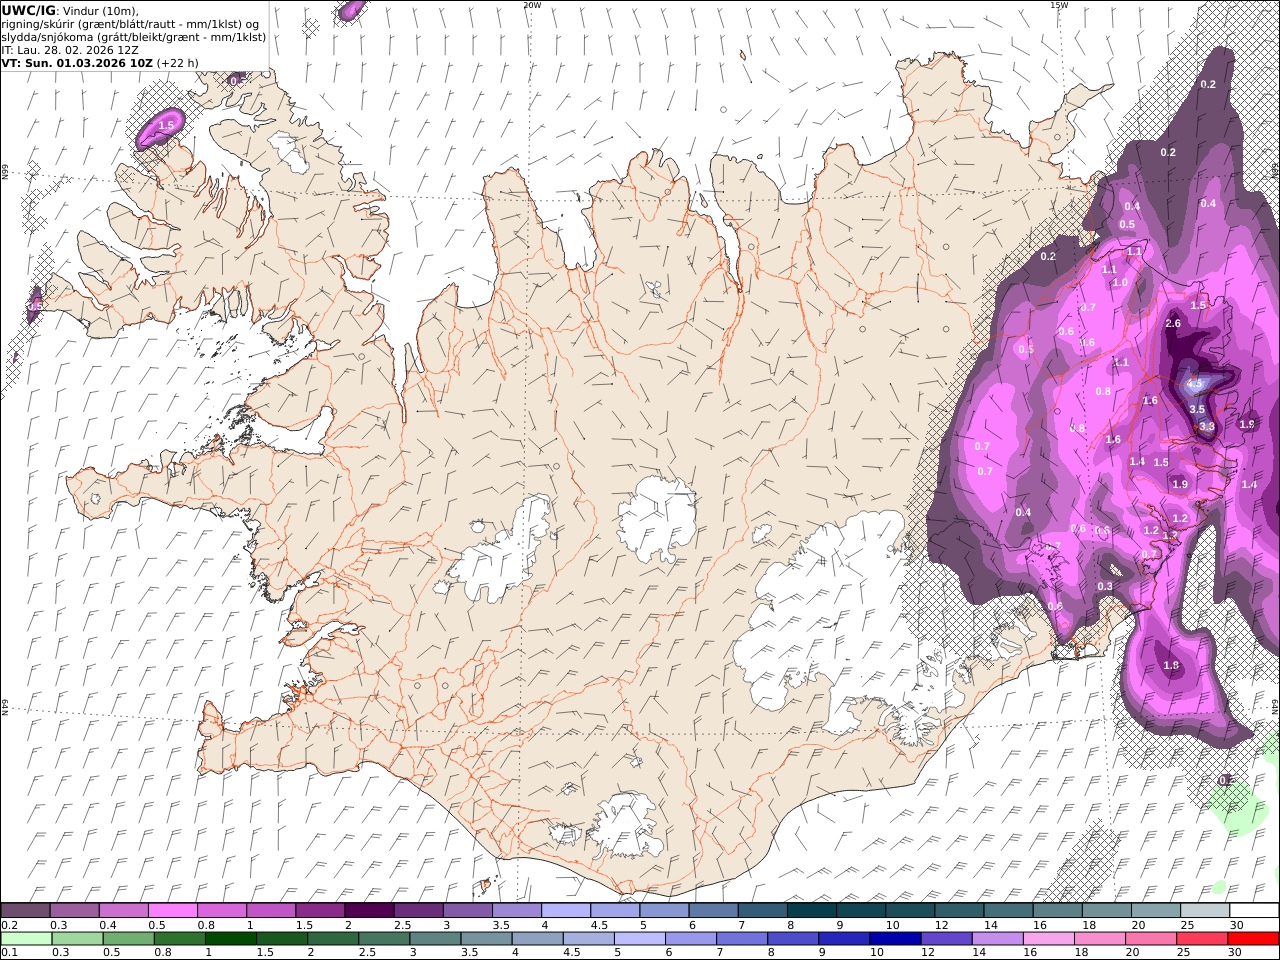The height and width of the screenshot is (960, 1280).
Task: Click the dark green 1 rain legend swatch
Action: [x=230, y=938]
